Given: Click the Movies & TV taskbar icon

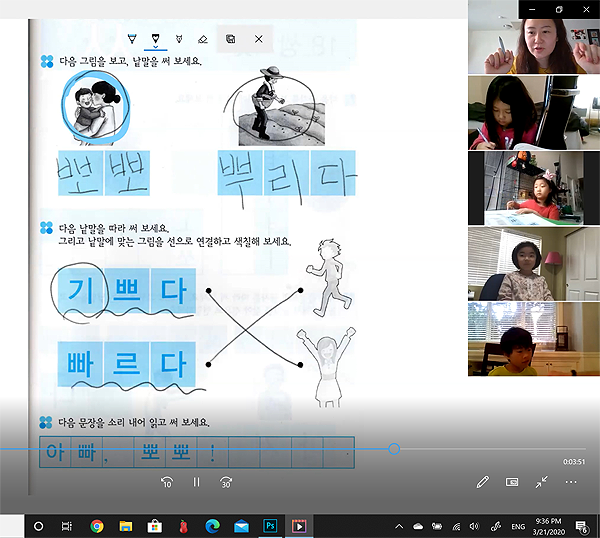Looking at the screenshot, I should 299,526.
